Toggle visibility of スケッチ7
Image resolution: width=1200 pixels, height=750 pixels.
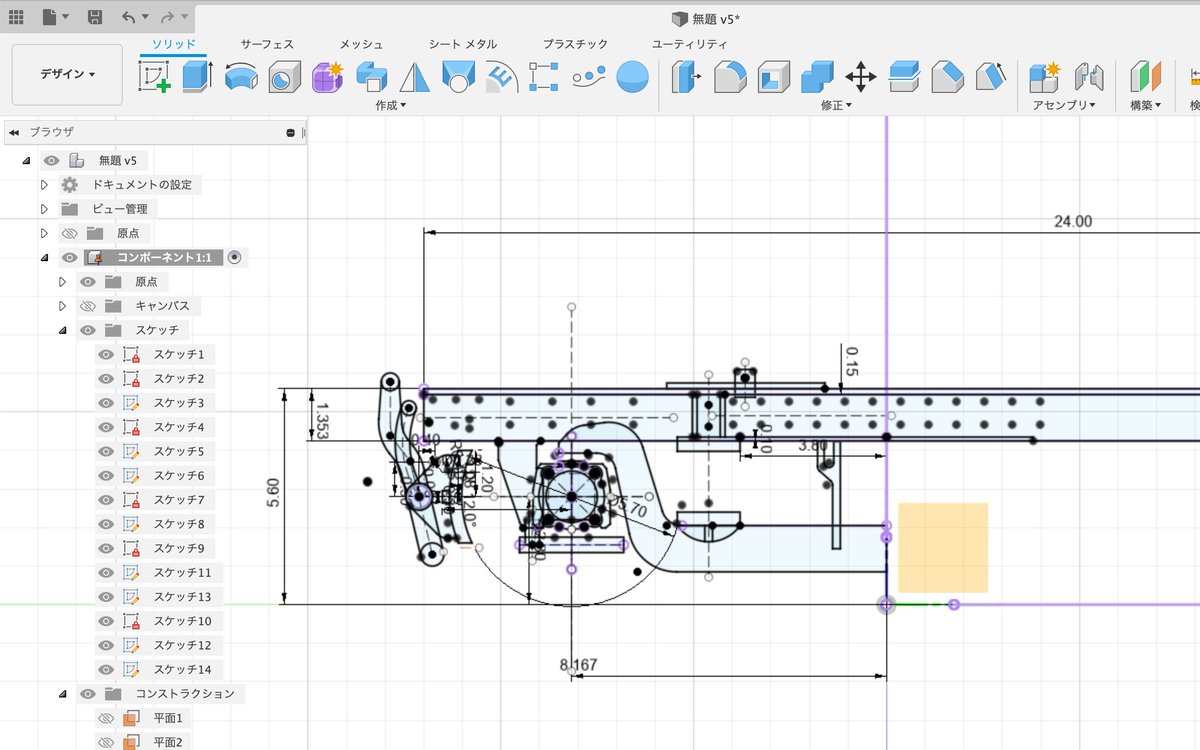105,500
